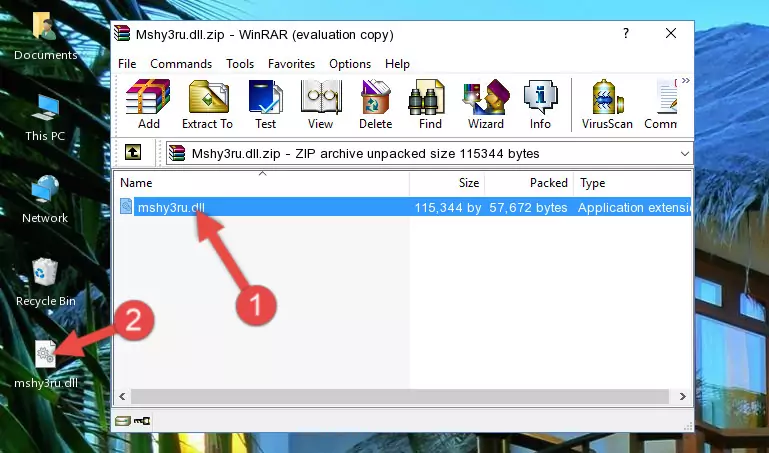Open the Favorites menu

coord(291,64)
